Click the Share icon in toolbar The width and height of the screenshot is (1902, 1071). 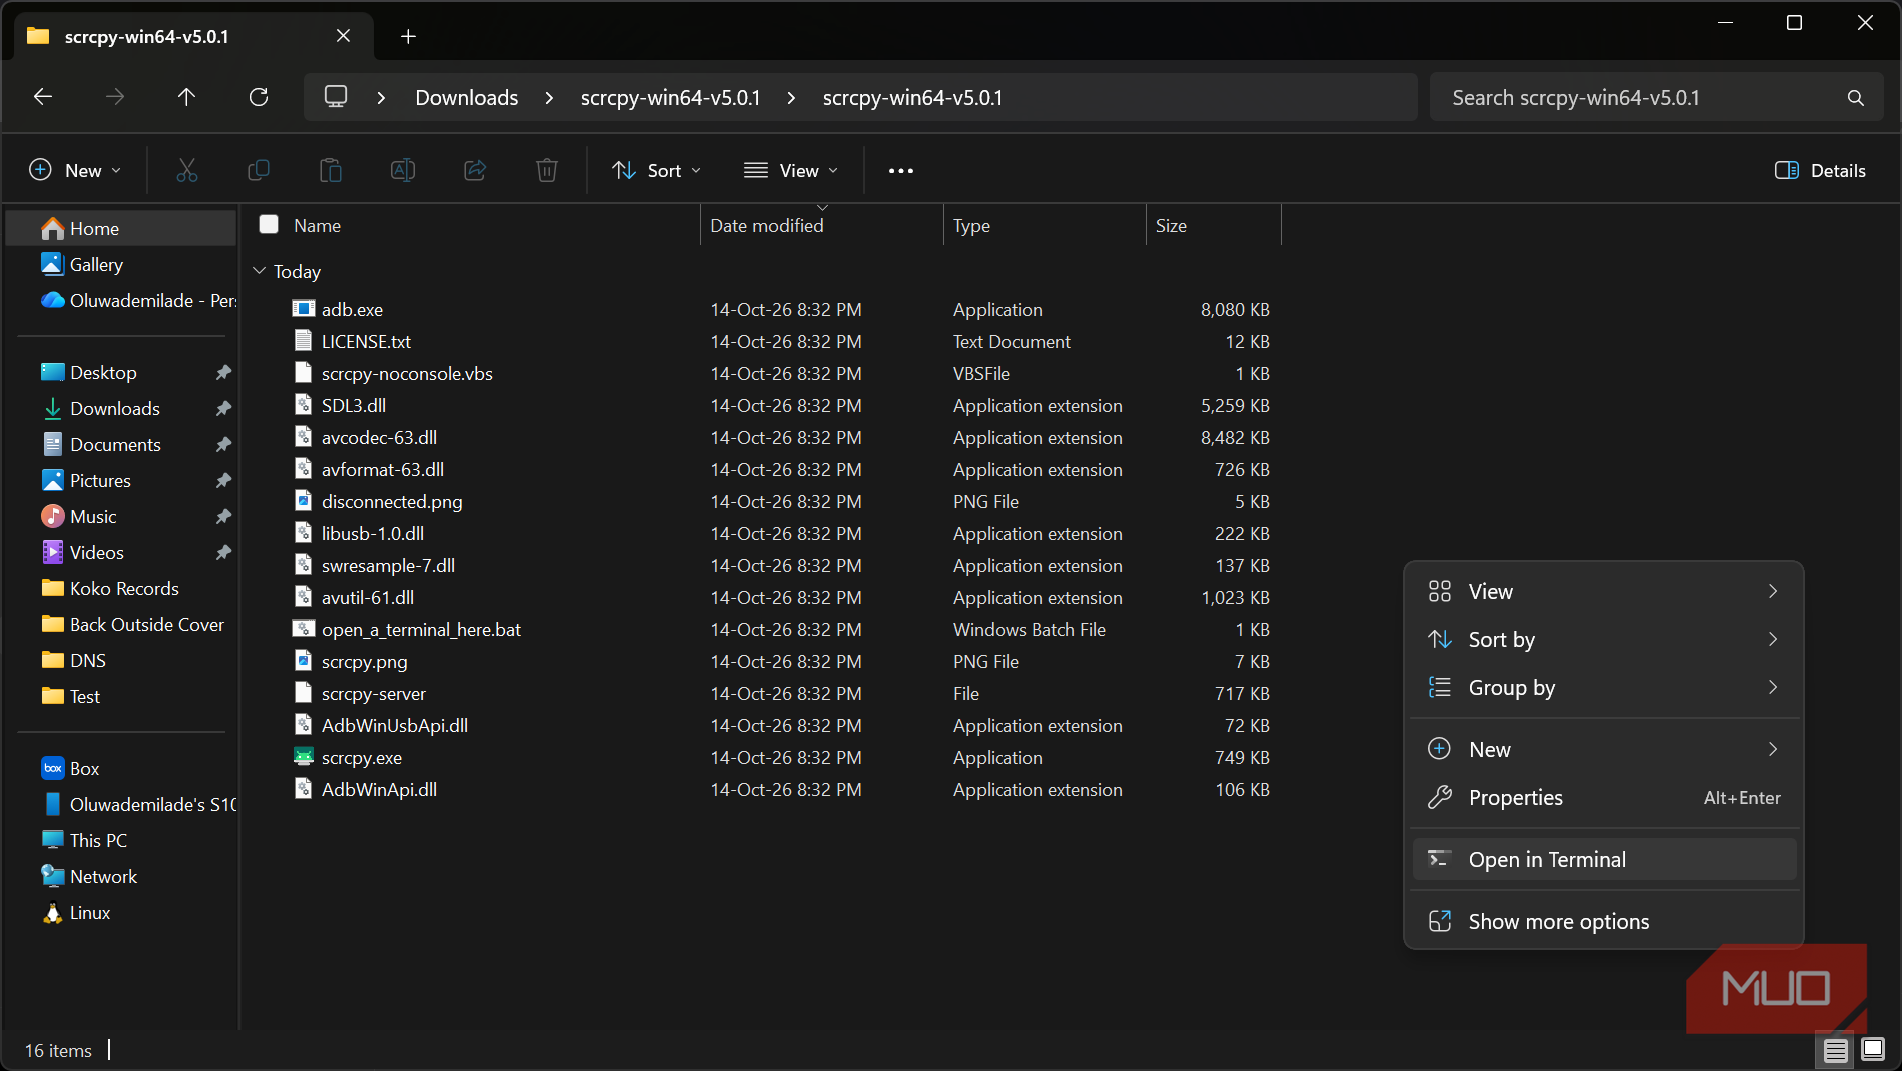click(474, 170)
